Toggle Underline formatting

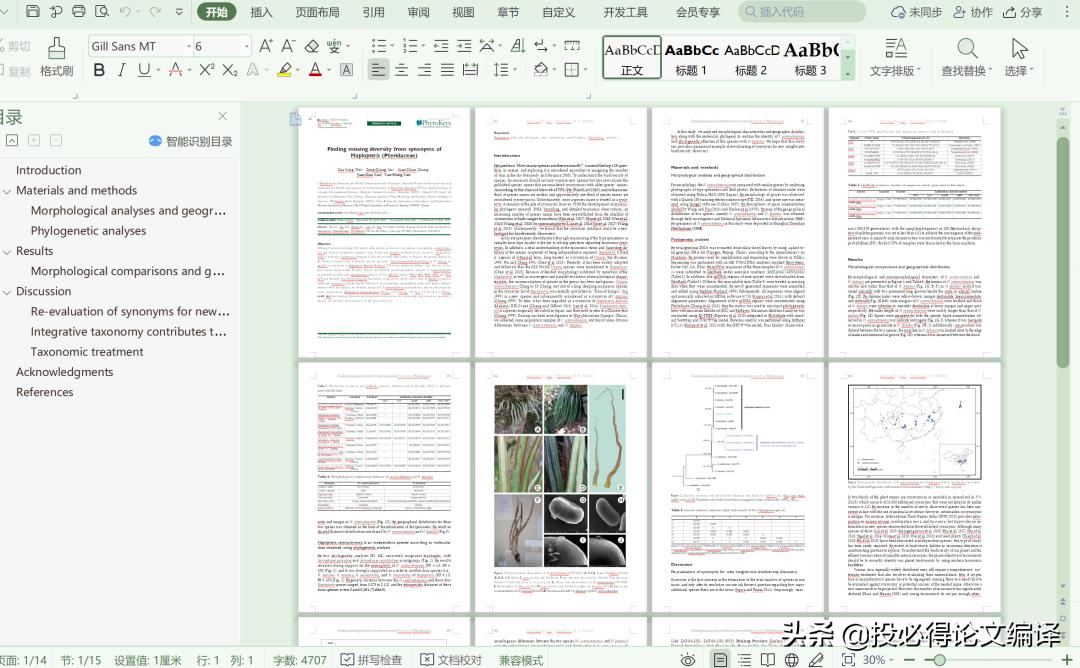pos(143,70)
